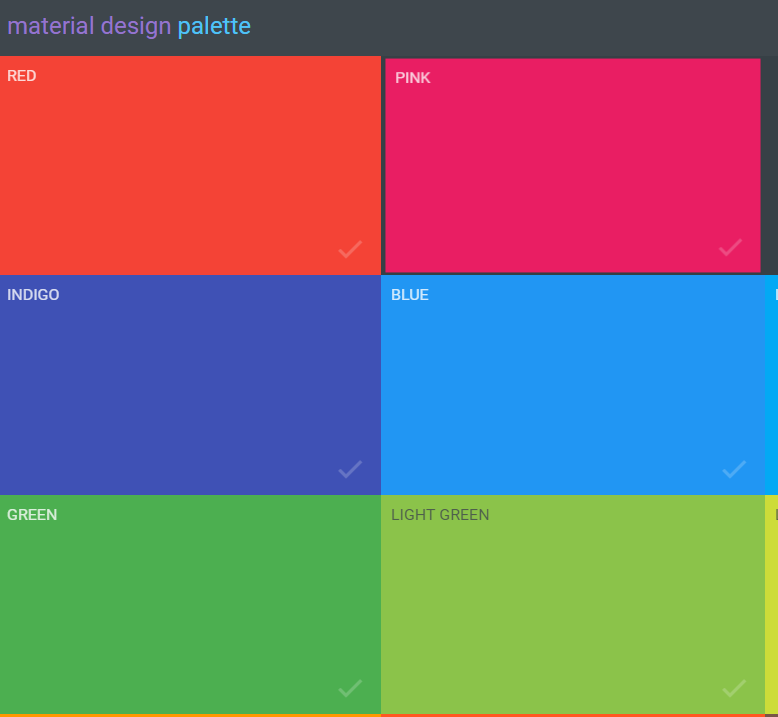
Task: Pick the partially visible light blue swatch
Action: 772,385
